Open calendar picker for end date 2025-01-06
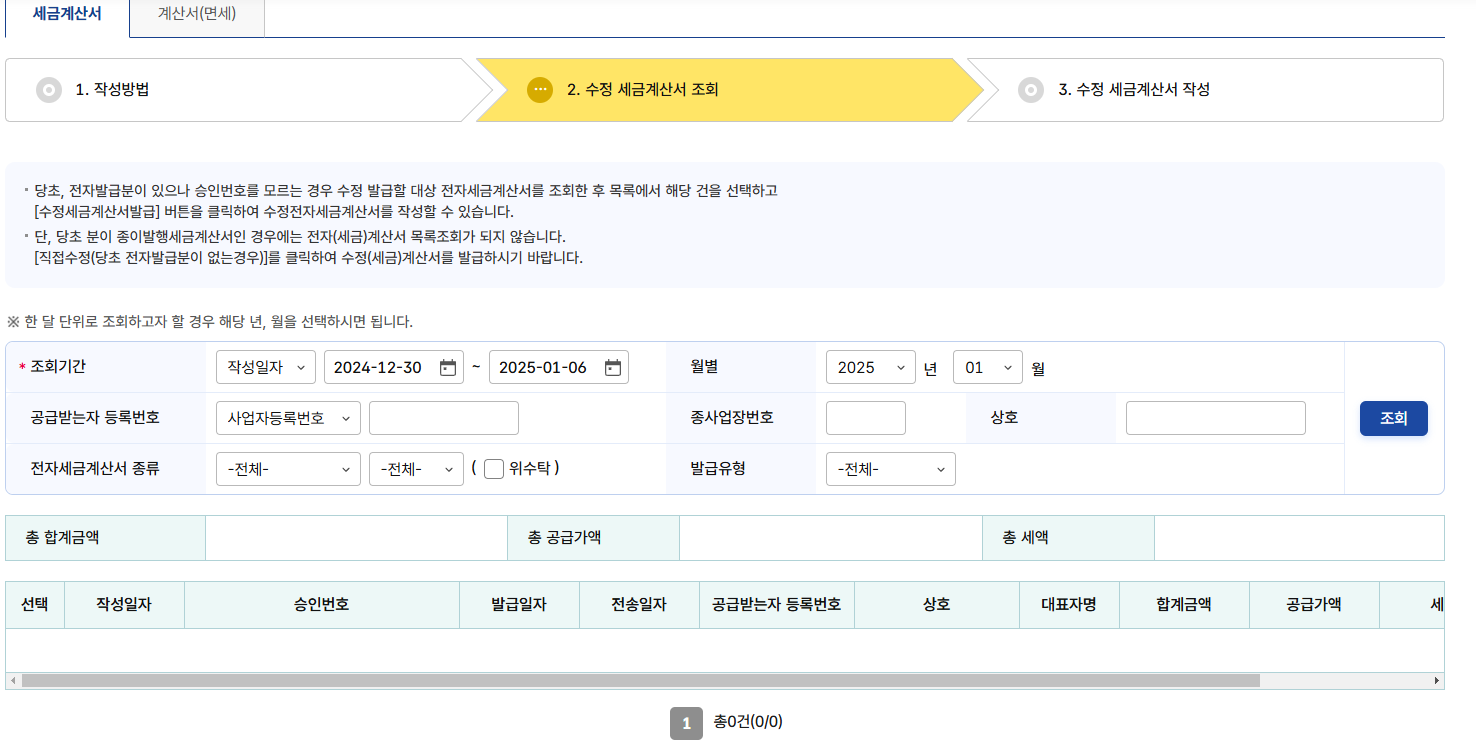Image resolution: width=1476 pixels, height=755 pixels. pyautogui.click(x=613, y=366)
